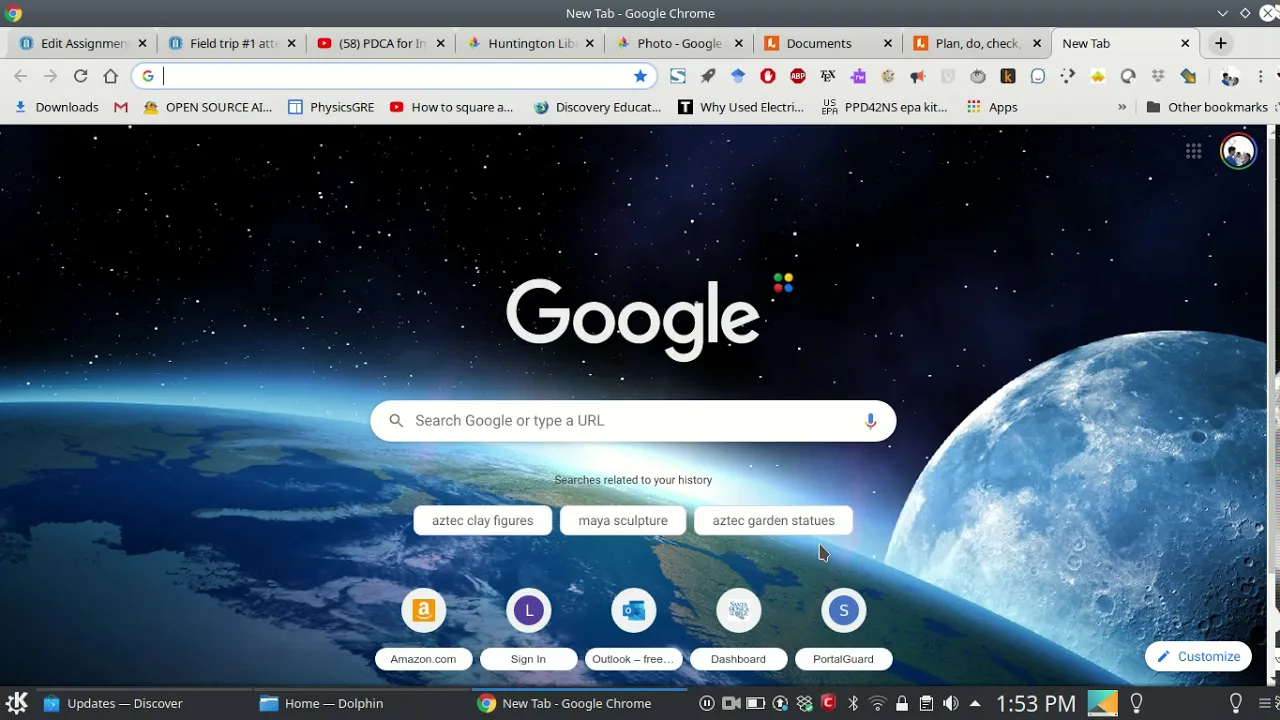
Task: Open the 'How to square a...' bookmark
Action: 452,107
